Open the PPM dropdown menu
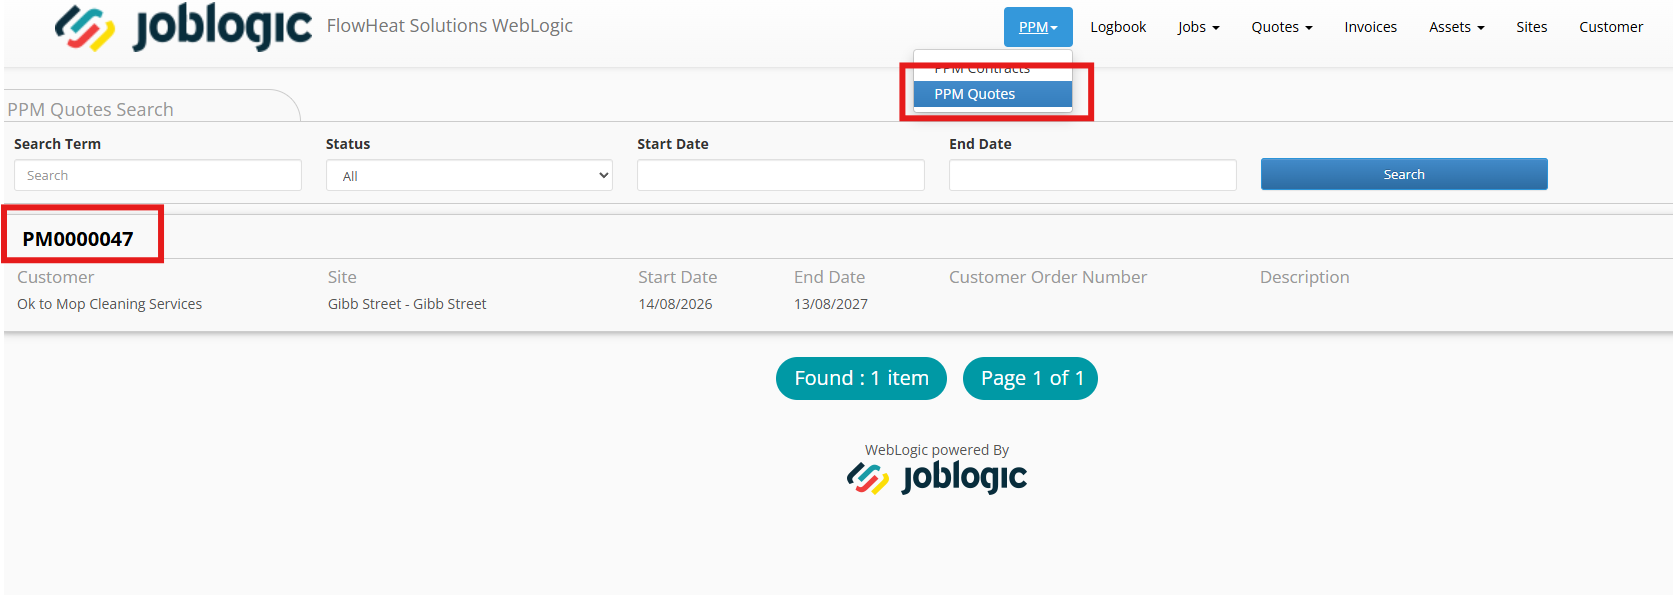 pyautogui.click(x=1038, y=27)
